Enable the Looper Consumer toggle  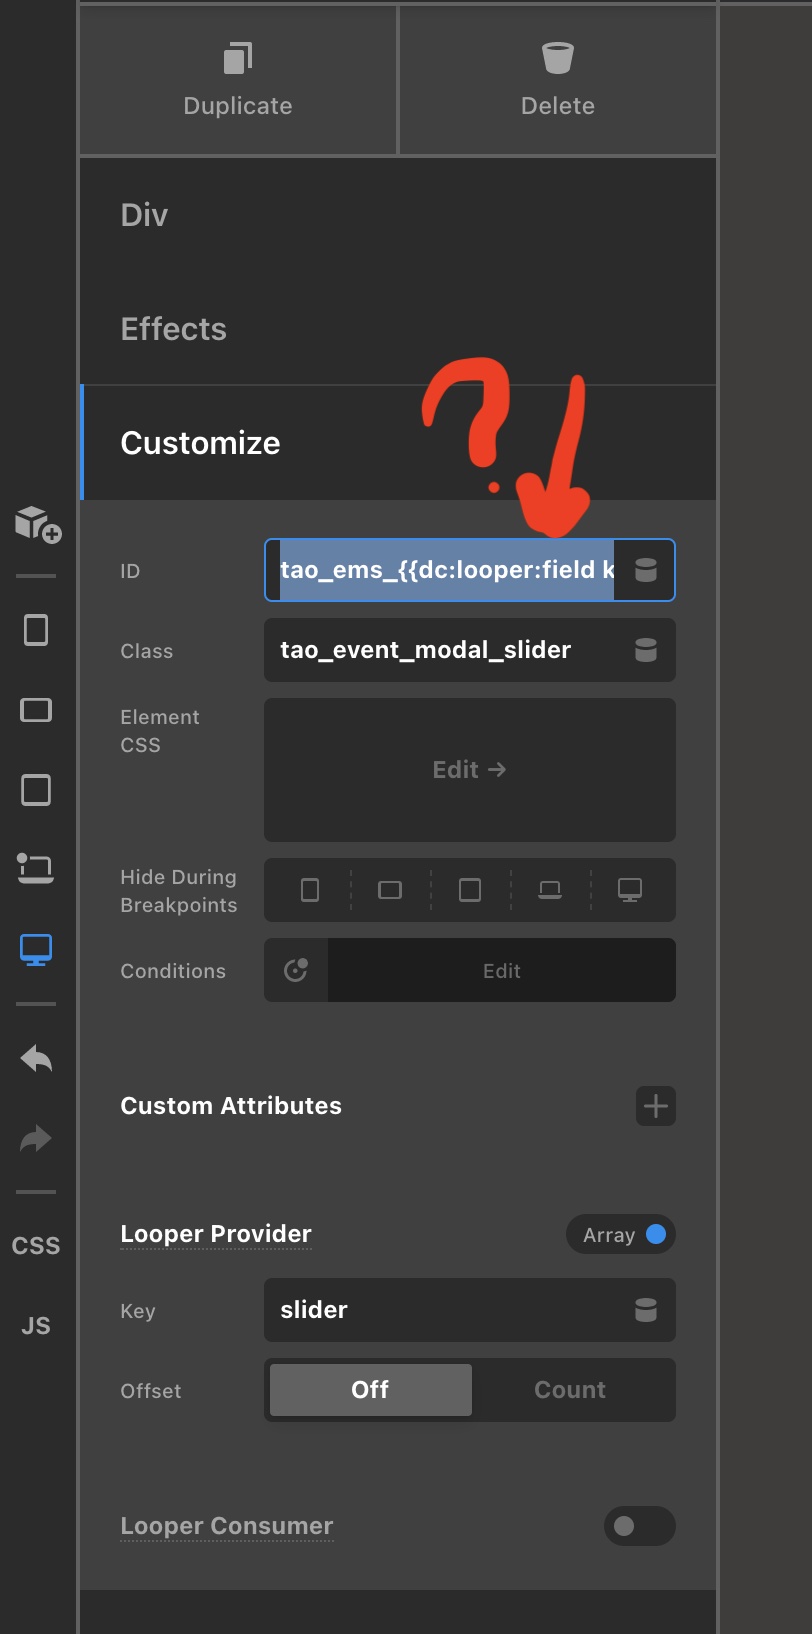639,1526
